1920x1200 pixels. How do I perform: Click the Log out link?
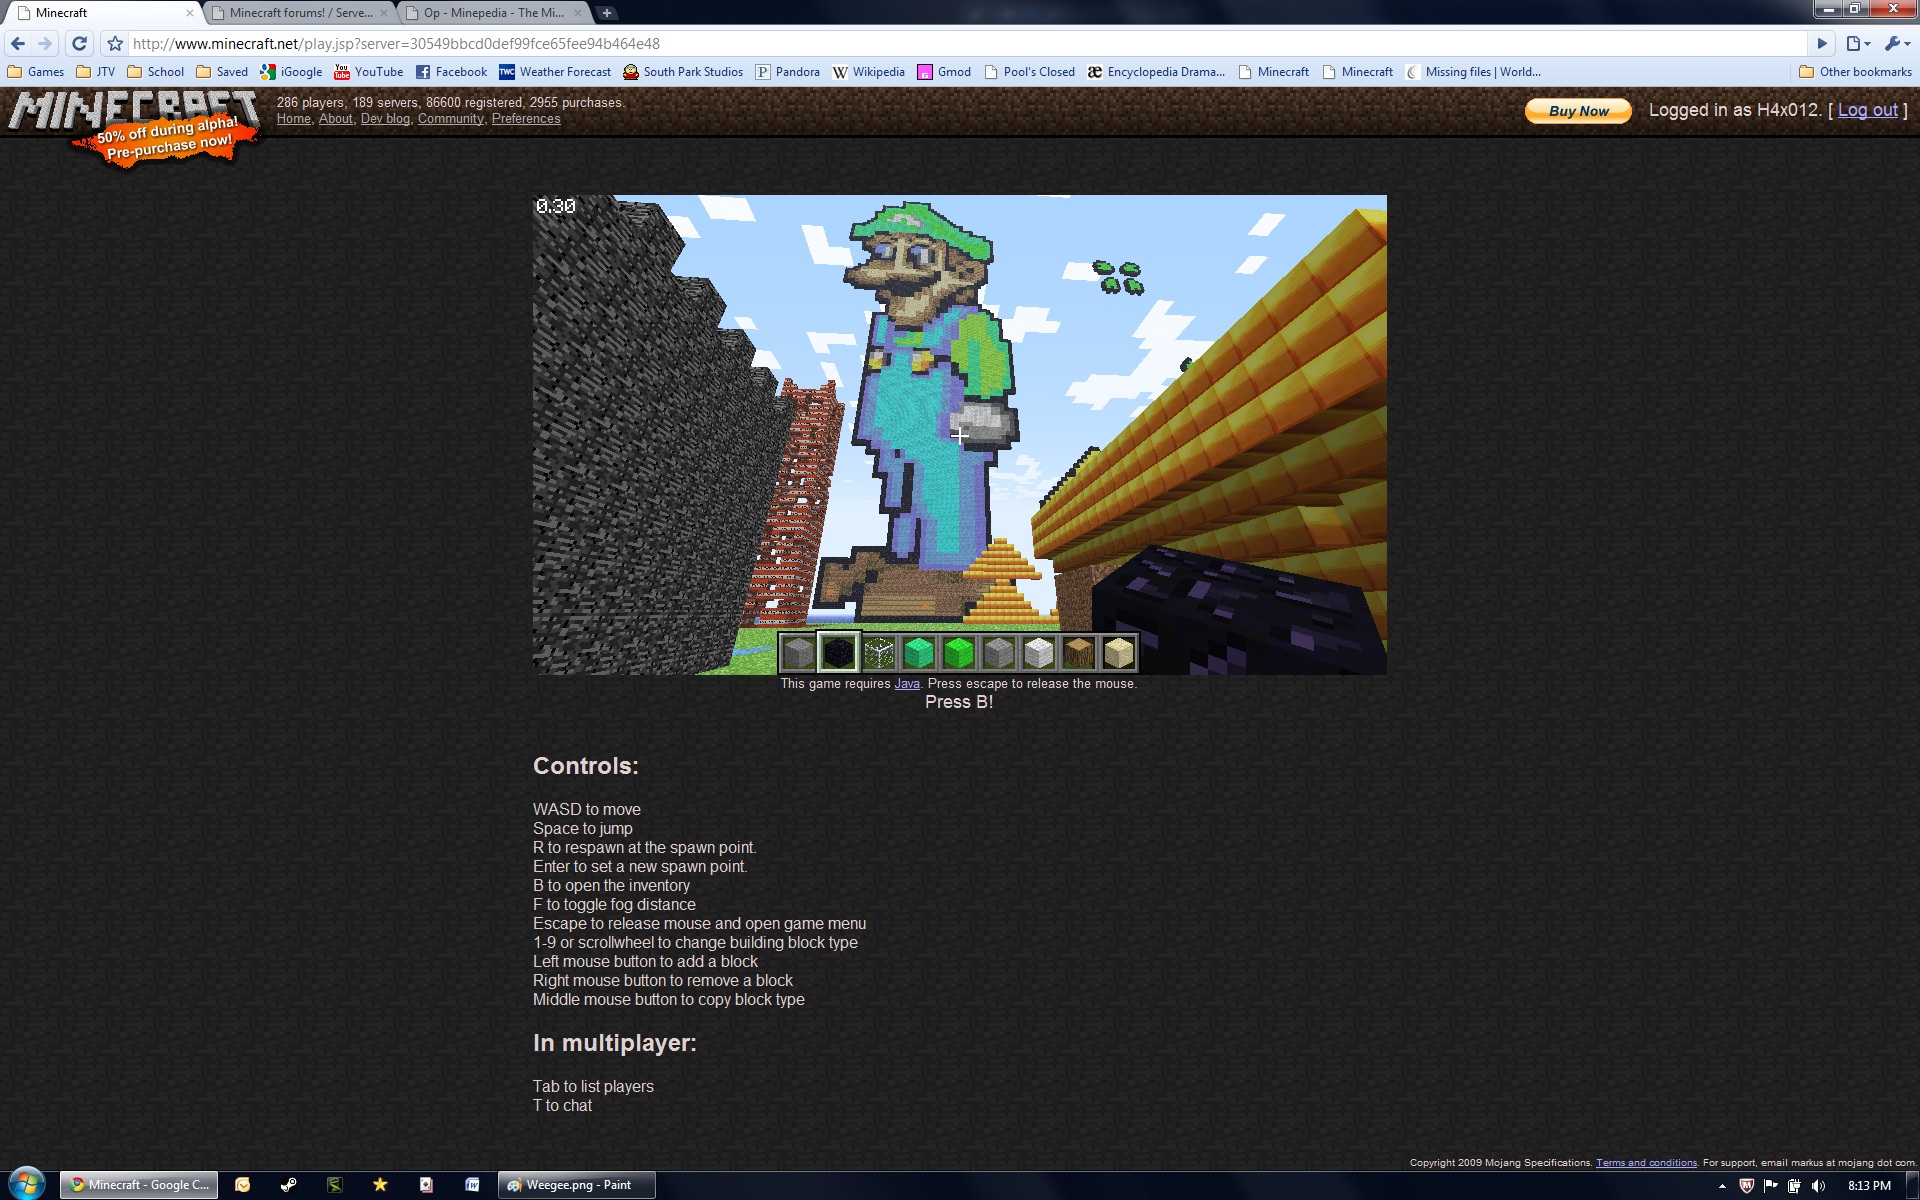coord(1867,110)
